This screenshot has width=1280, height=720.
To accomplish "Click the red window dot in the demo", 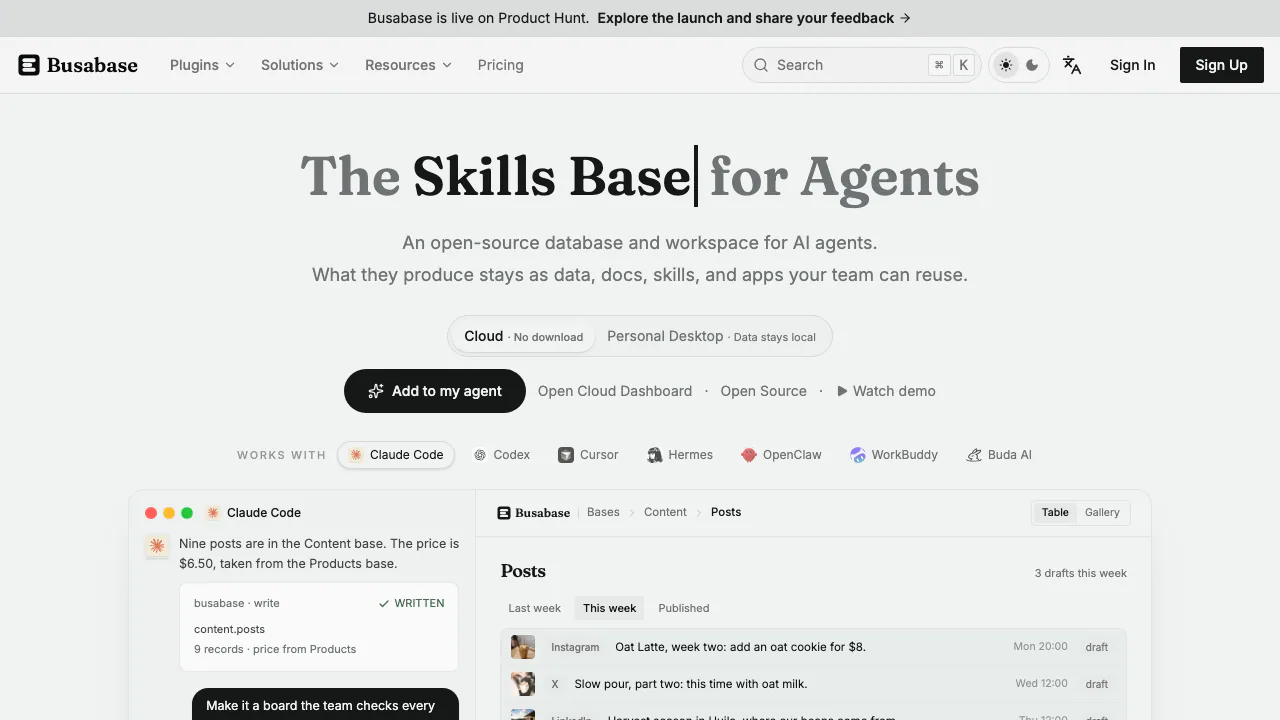I will point(151,513).
